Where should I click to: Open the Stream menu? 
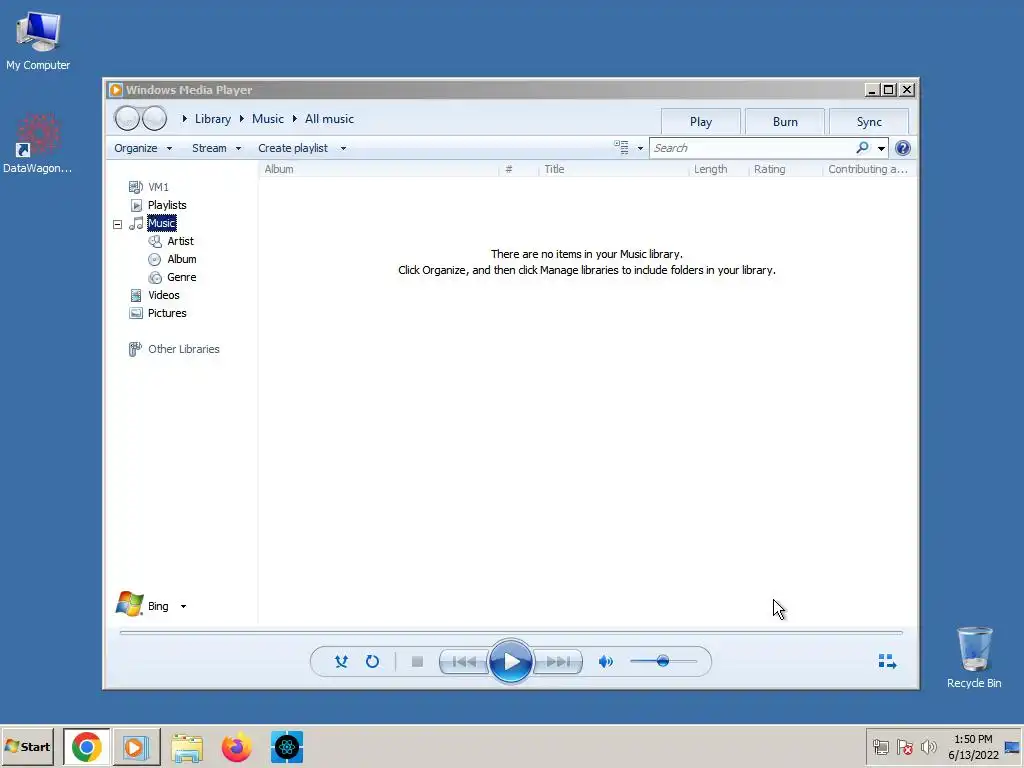tap(216, 148)
